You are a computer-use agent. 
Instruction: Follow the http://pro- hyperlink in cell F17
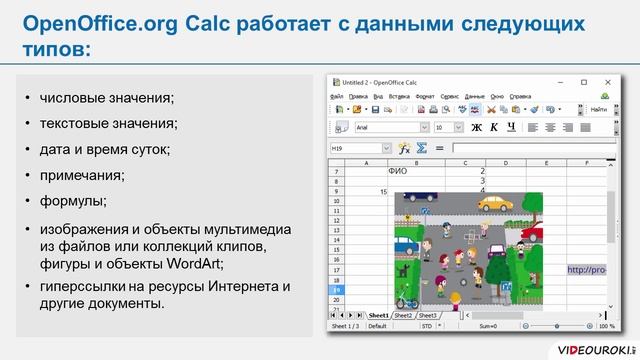[587, 270]
